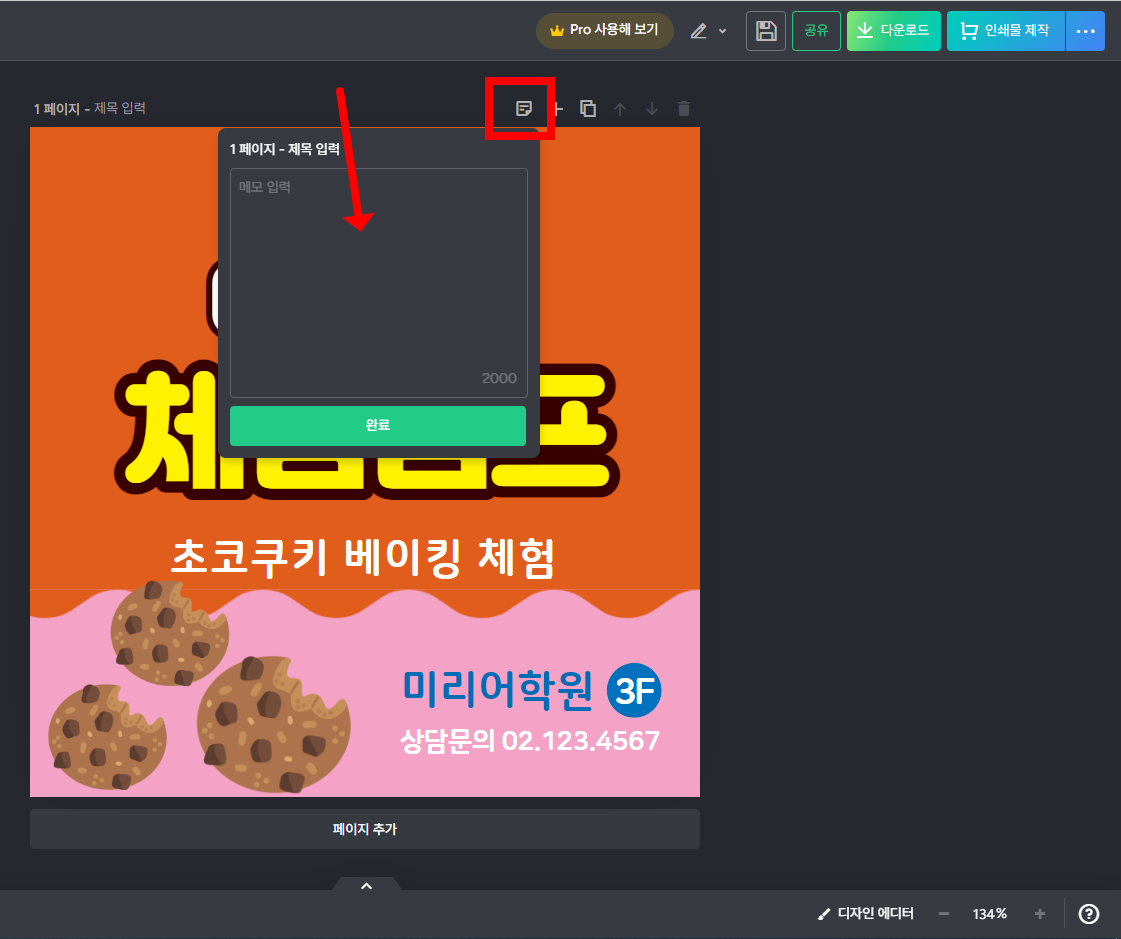Duplicate page 1 using the copy icon
Viewport: 1121px width, 939px height.
(588, 108)
